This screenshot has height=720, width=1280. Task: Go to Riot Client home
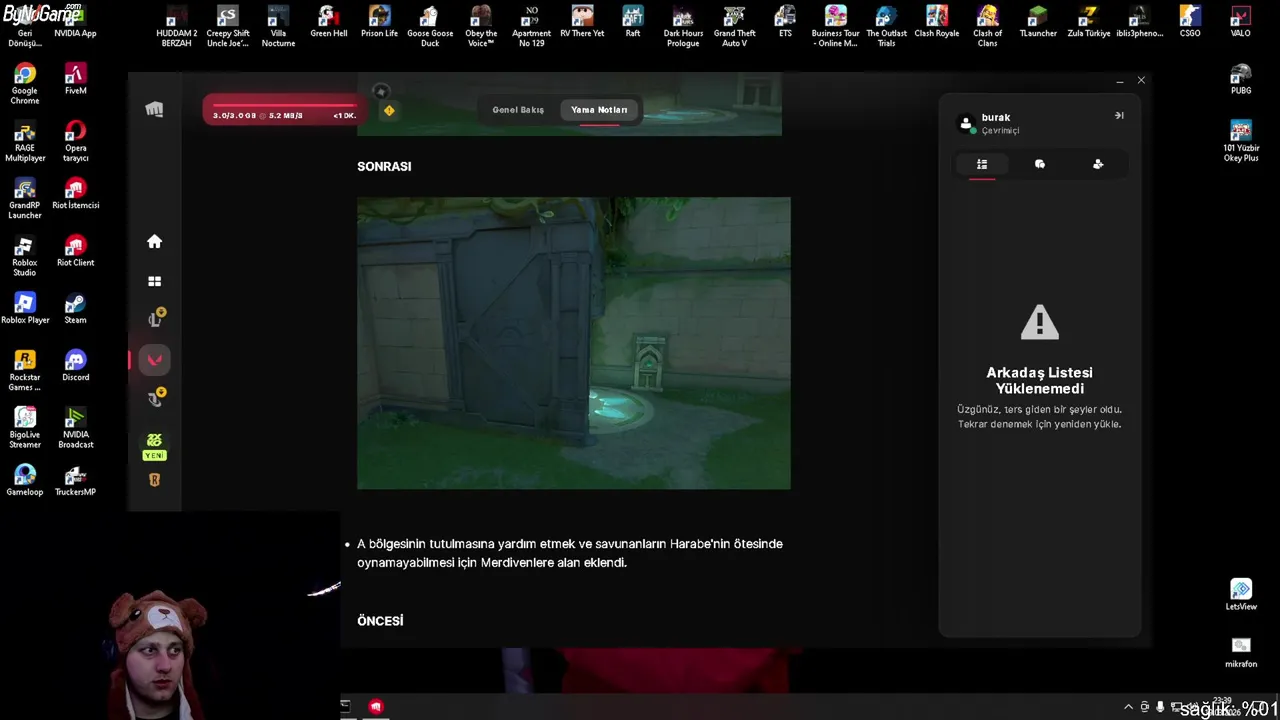(x=154, y=241)
